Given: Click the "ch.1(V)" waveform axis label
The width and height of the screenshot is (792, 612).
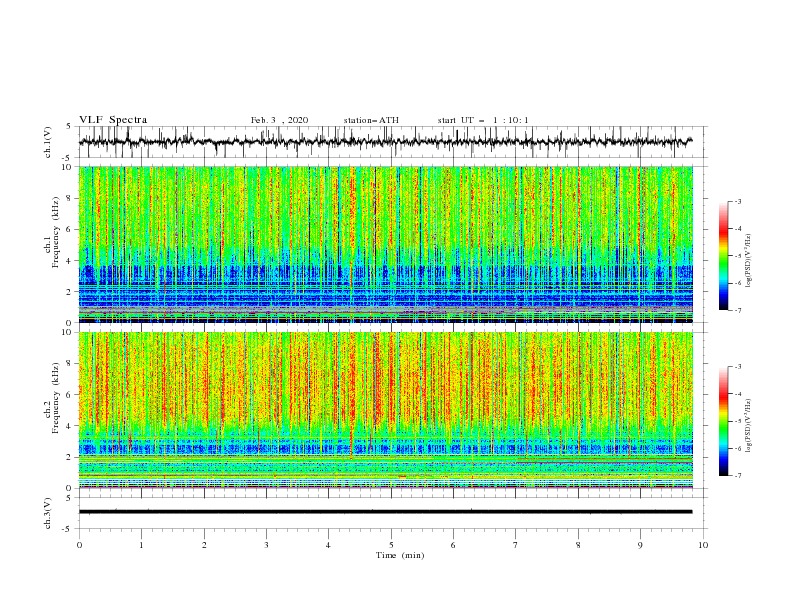Looking at the screenshot, I should coord(48,142).
